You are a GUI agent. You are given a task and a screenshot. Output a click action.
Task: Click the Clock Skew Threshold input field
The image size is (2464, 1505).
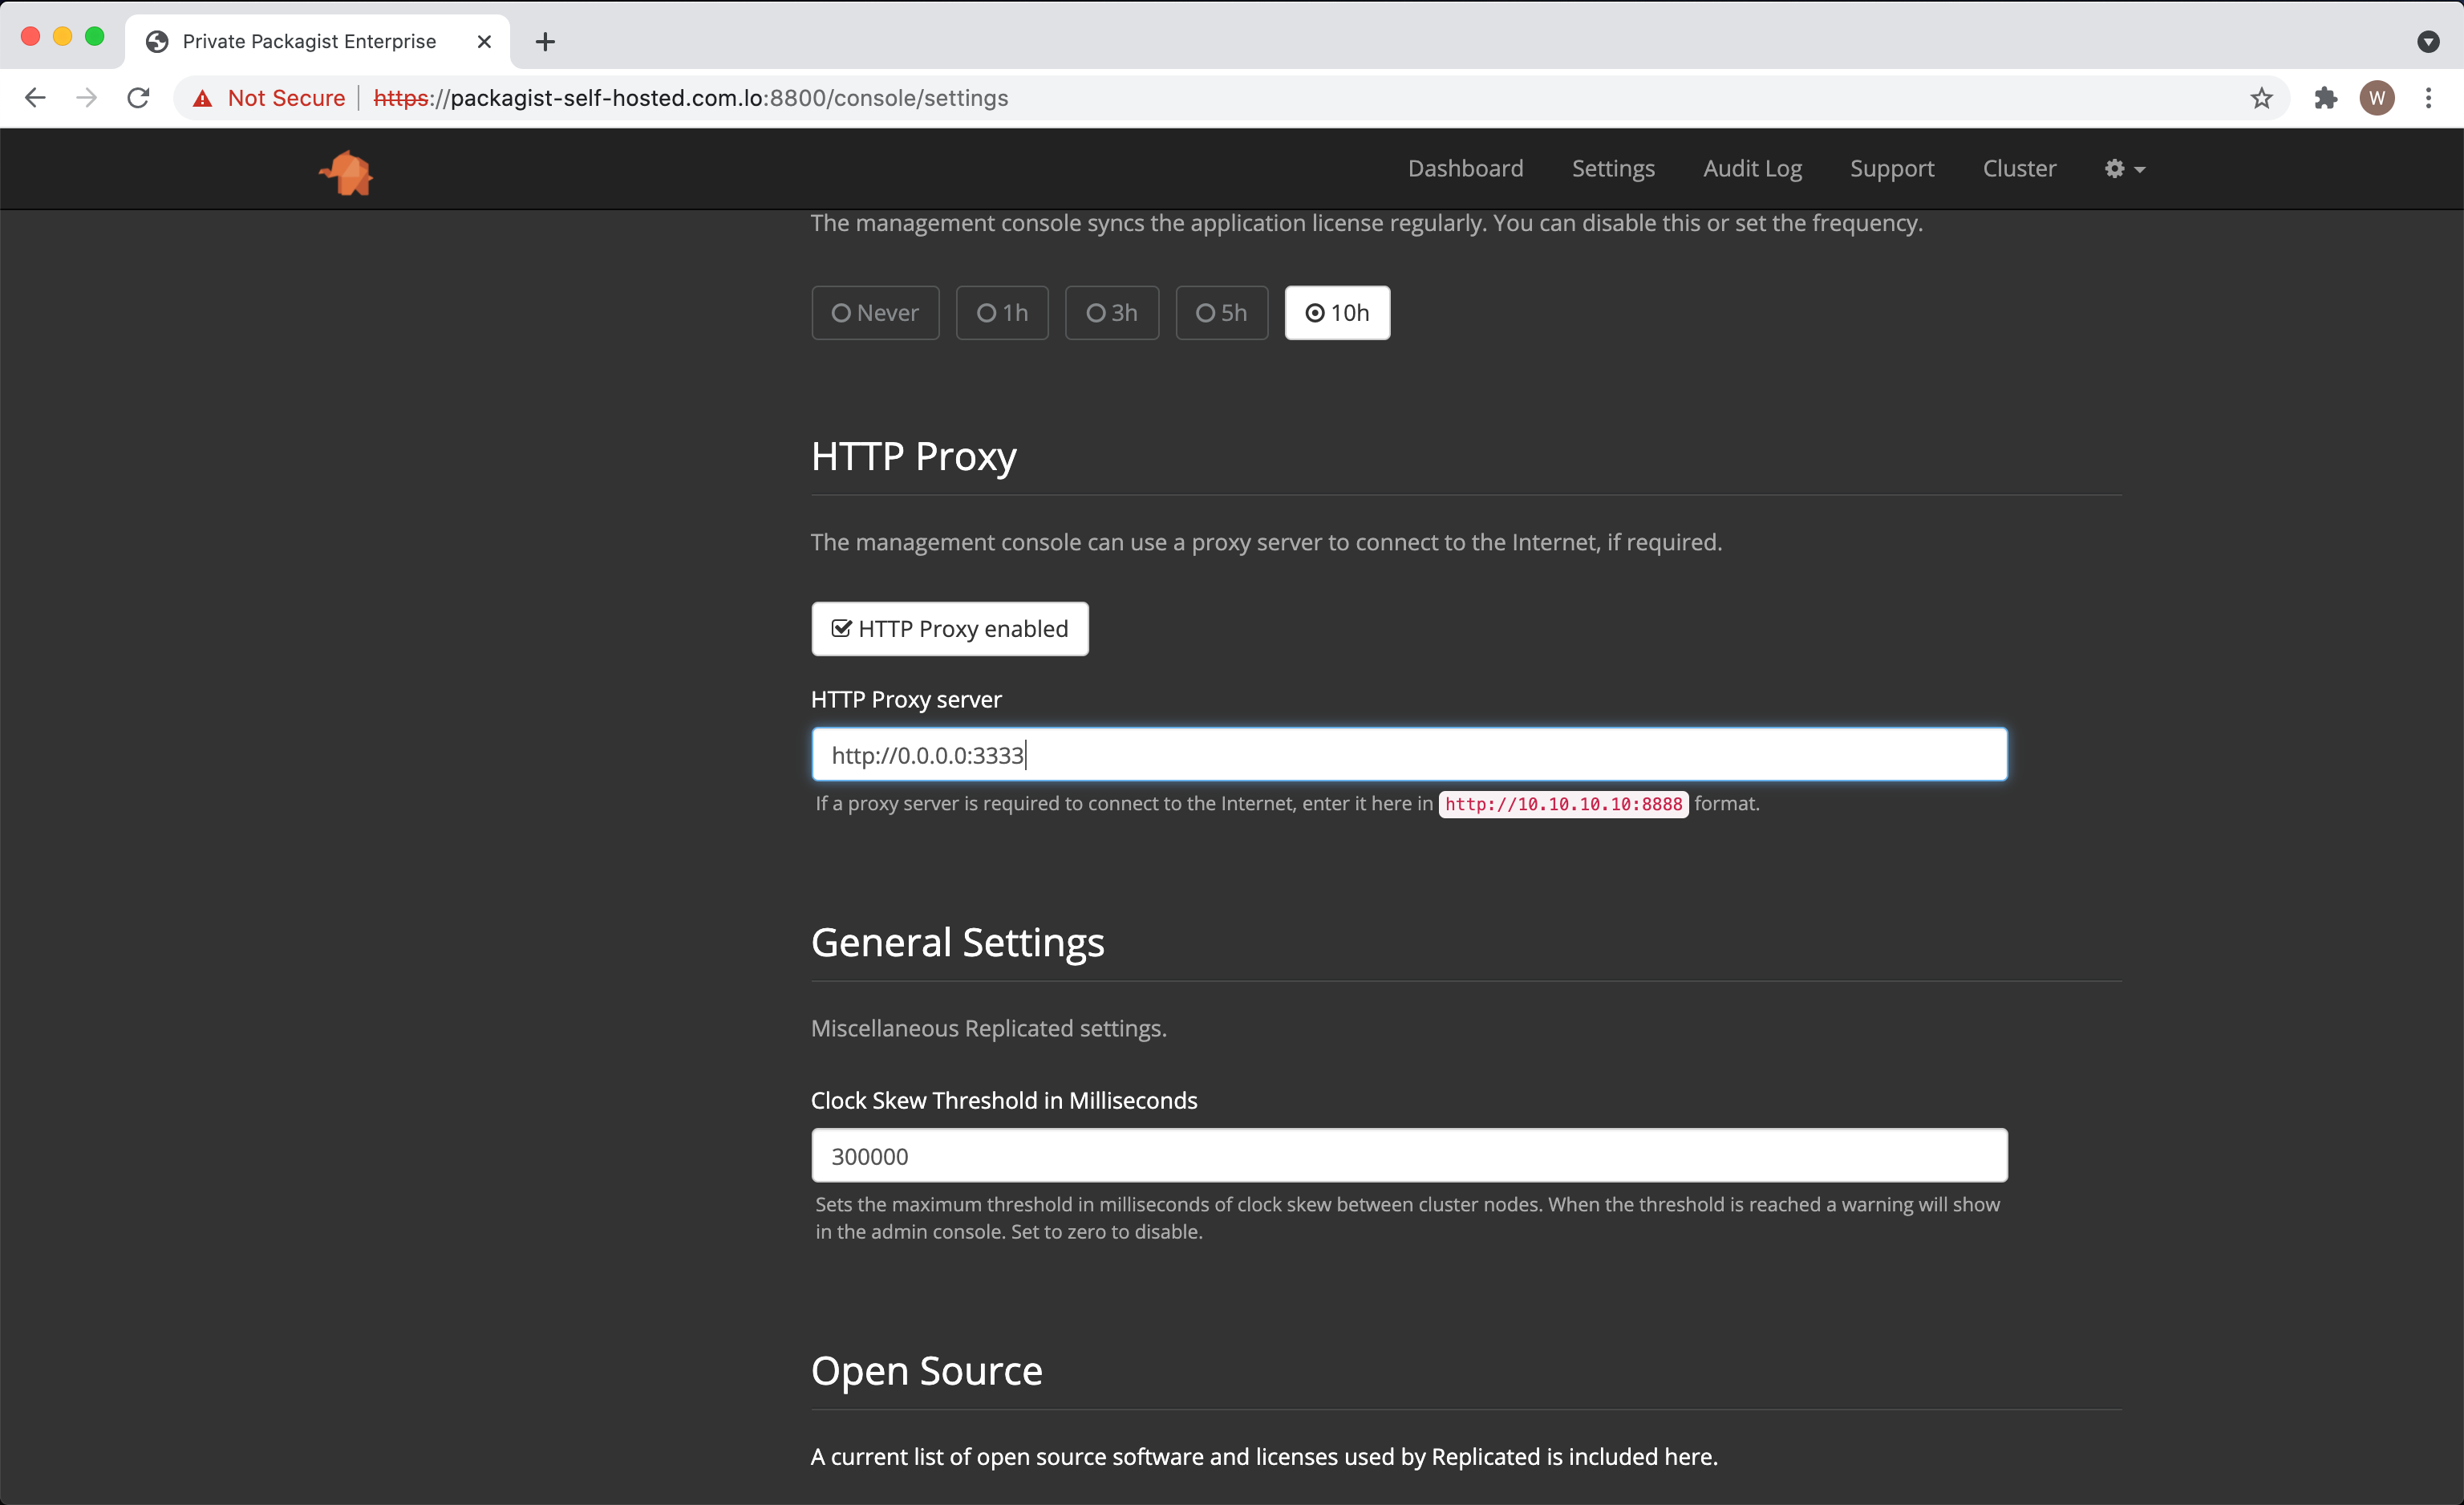coord(1408,1154)
